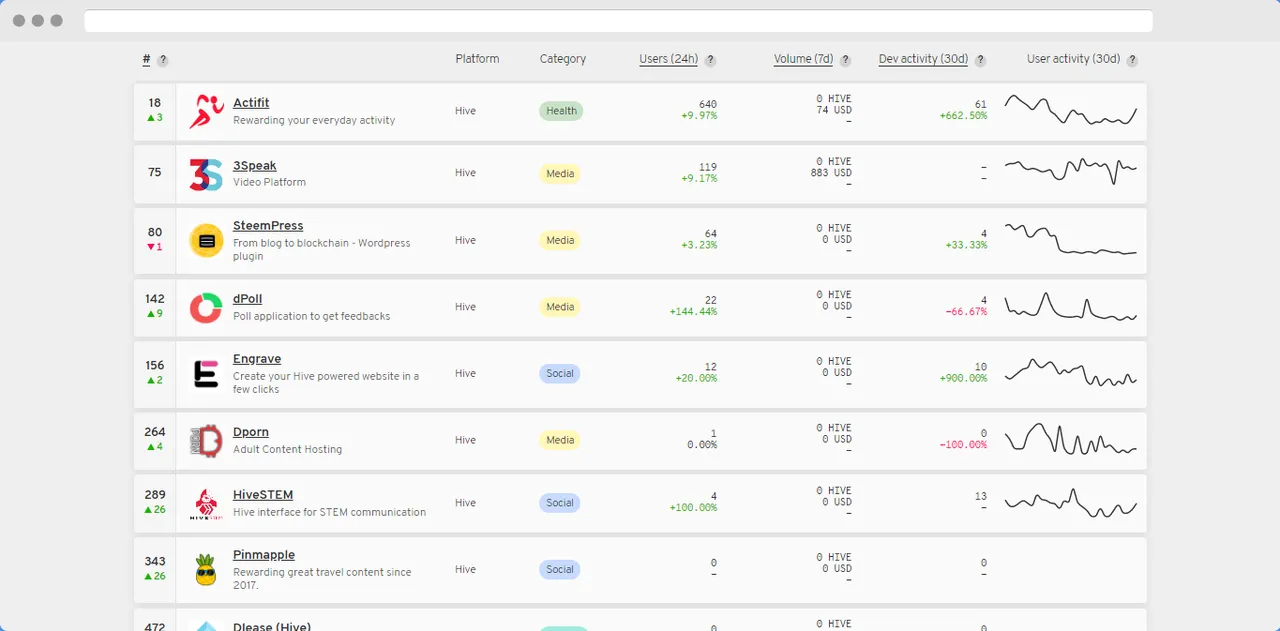Click the 'Poll application to get feedbacks' text
The width and height of the screenshot is (1280, 631).
click(x=312, y=316)
